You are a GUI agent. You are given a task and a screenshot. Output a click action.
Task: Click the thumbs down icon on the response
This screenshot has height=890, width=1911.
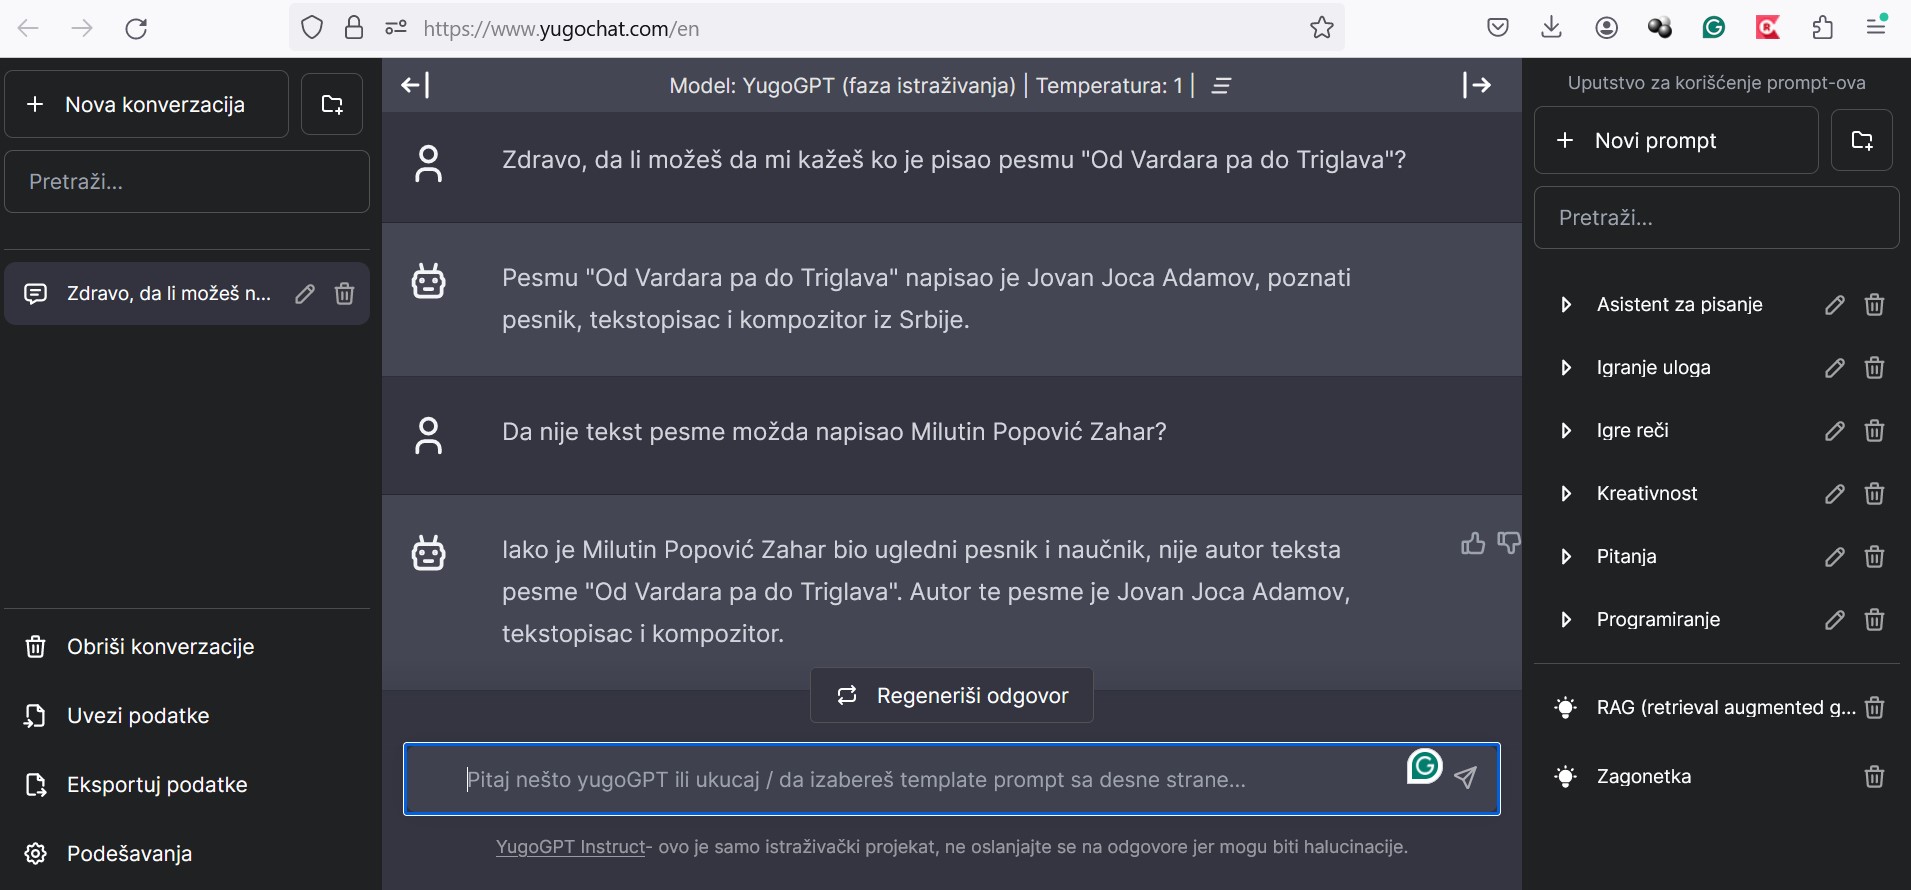pos(1509,543)
